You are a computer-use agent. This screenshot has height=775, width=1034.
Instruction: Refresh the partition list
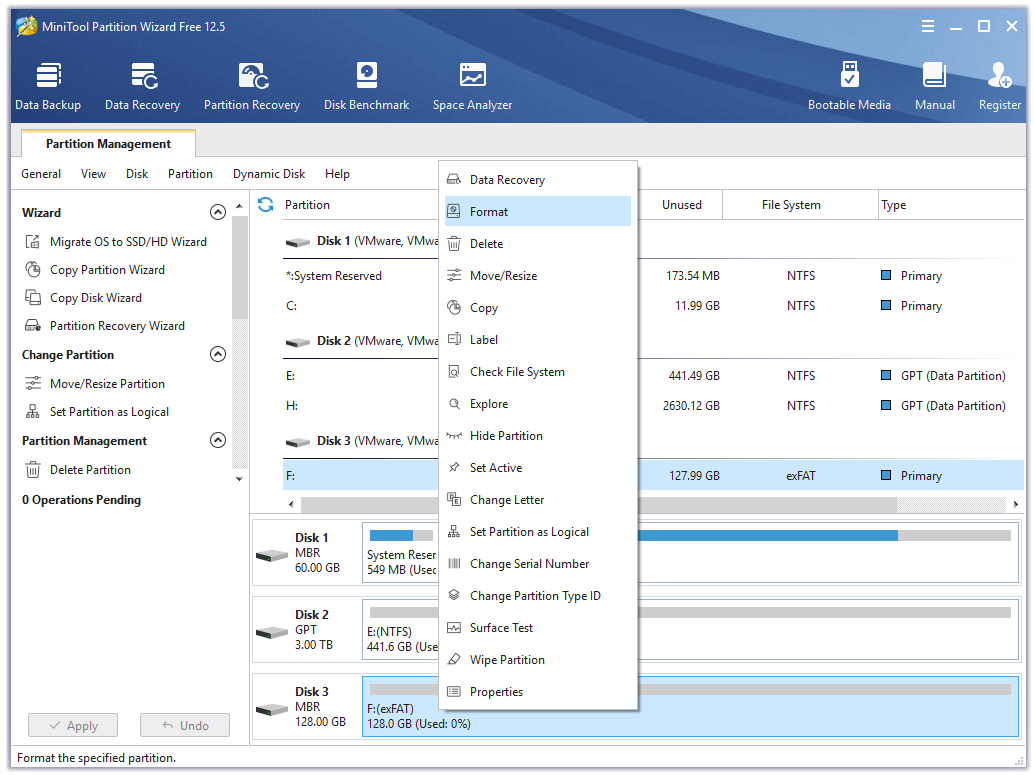click(266, 204)
